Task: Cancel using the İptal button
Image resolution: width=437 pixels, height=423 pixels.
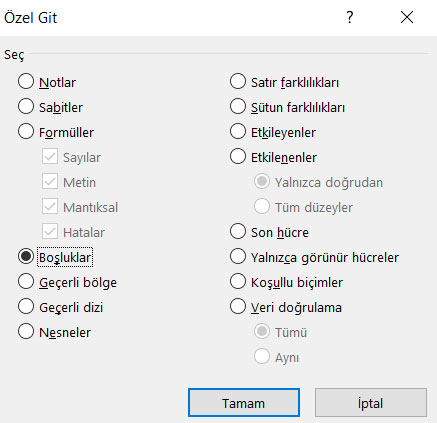Action: (371, 403)
